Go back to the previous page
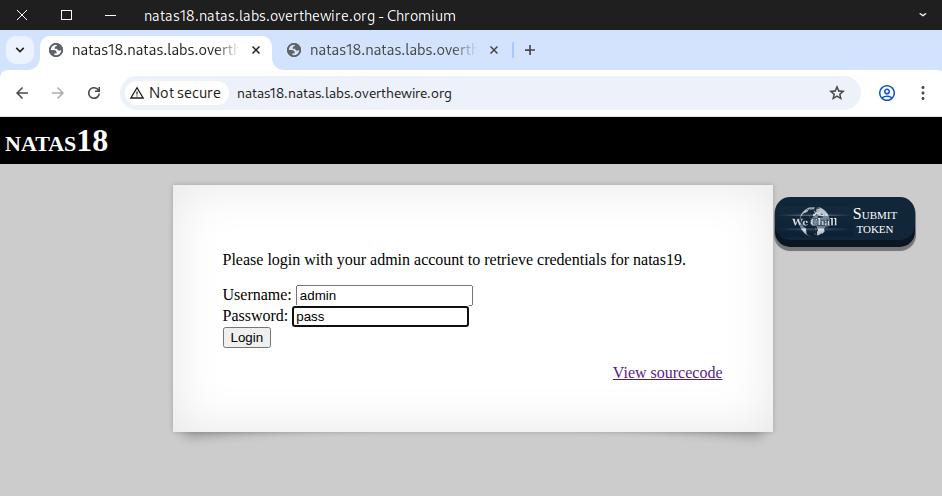 tap(22, 93)
